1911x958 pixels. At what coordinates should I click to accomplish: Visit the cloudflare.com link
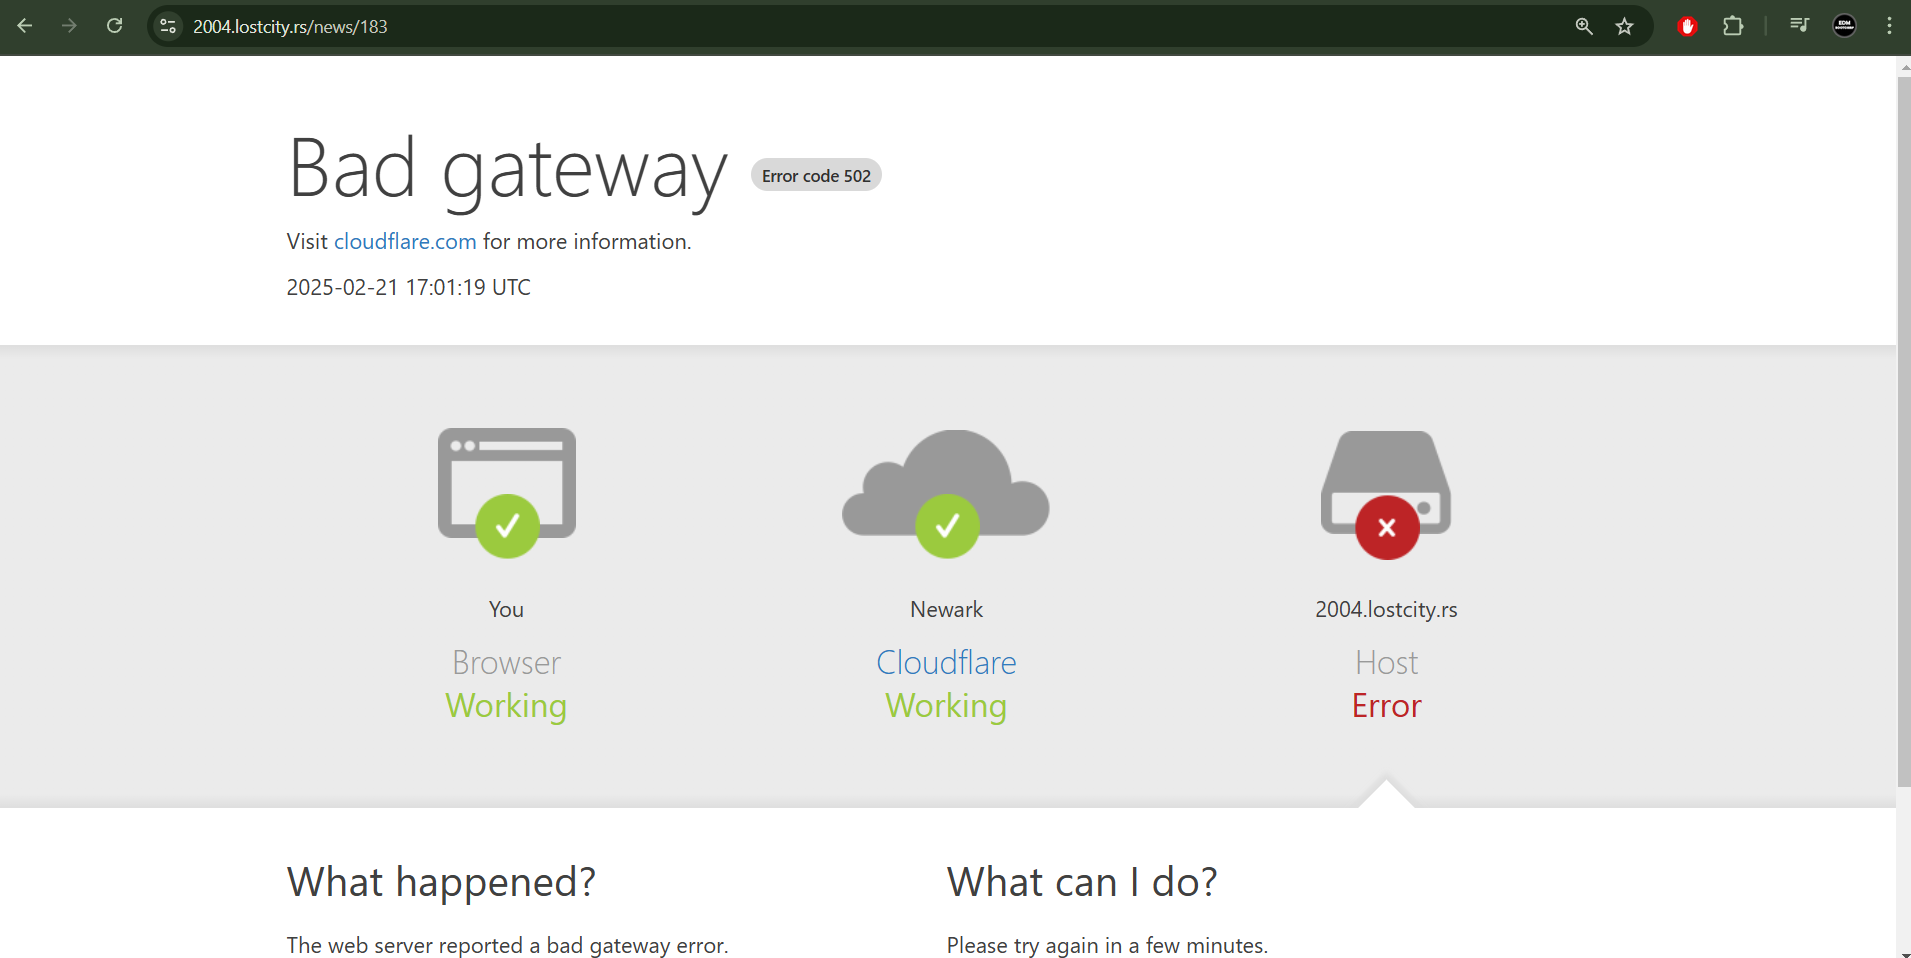405,241
